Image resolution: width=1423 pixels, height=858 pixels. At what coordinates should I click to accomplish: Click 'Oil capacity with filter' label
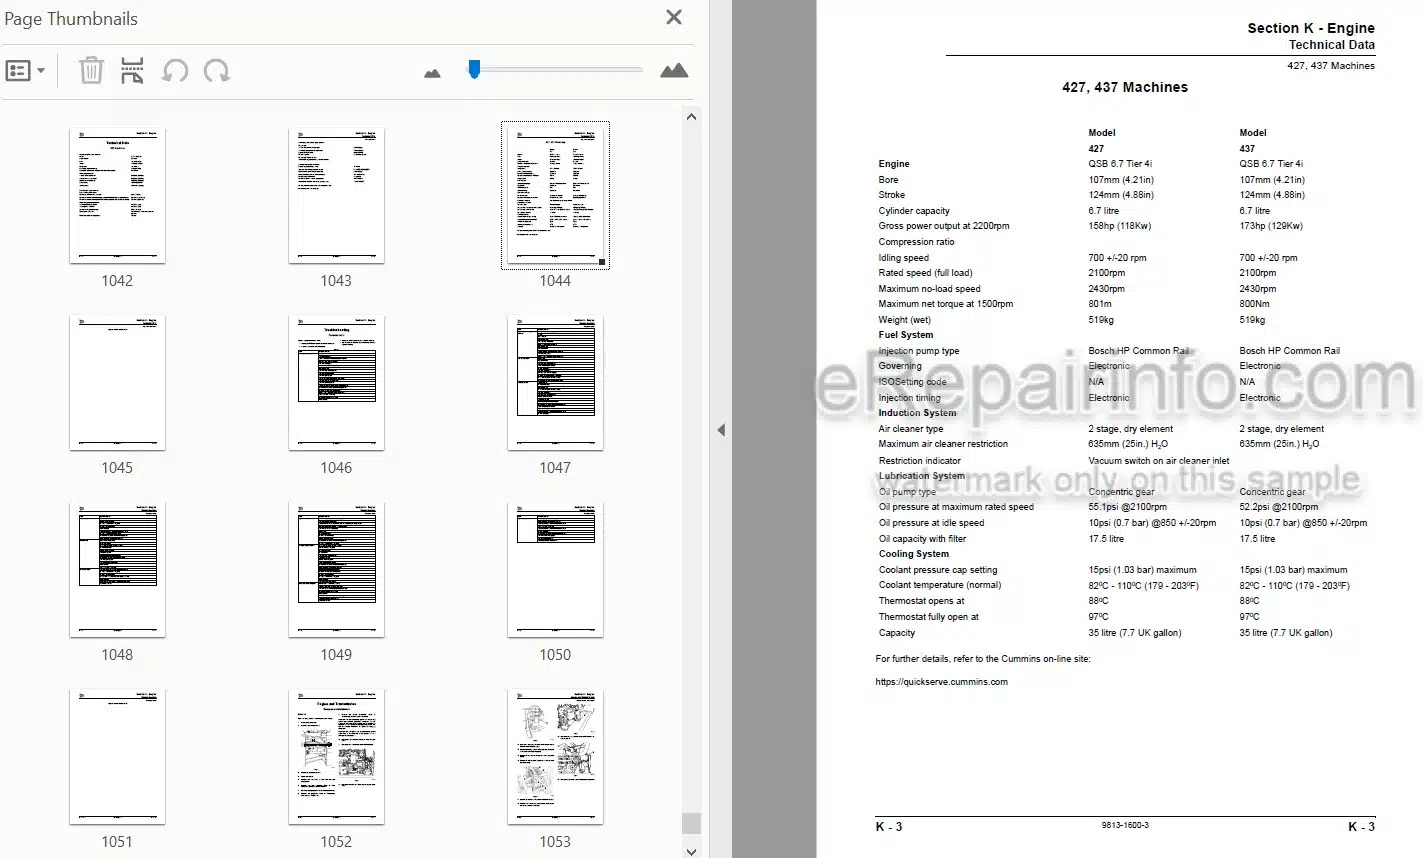click(x=922, y=539)
